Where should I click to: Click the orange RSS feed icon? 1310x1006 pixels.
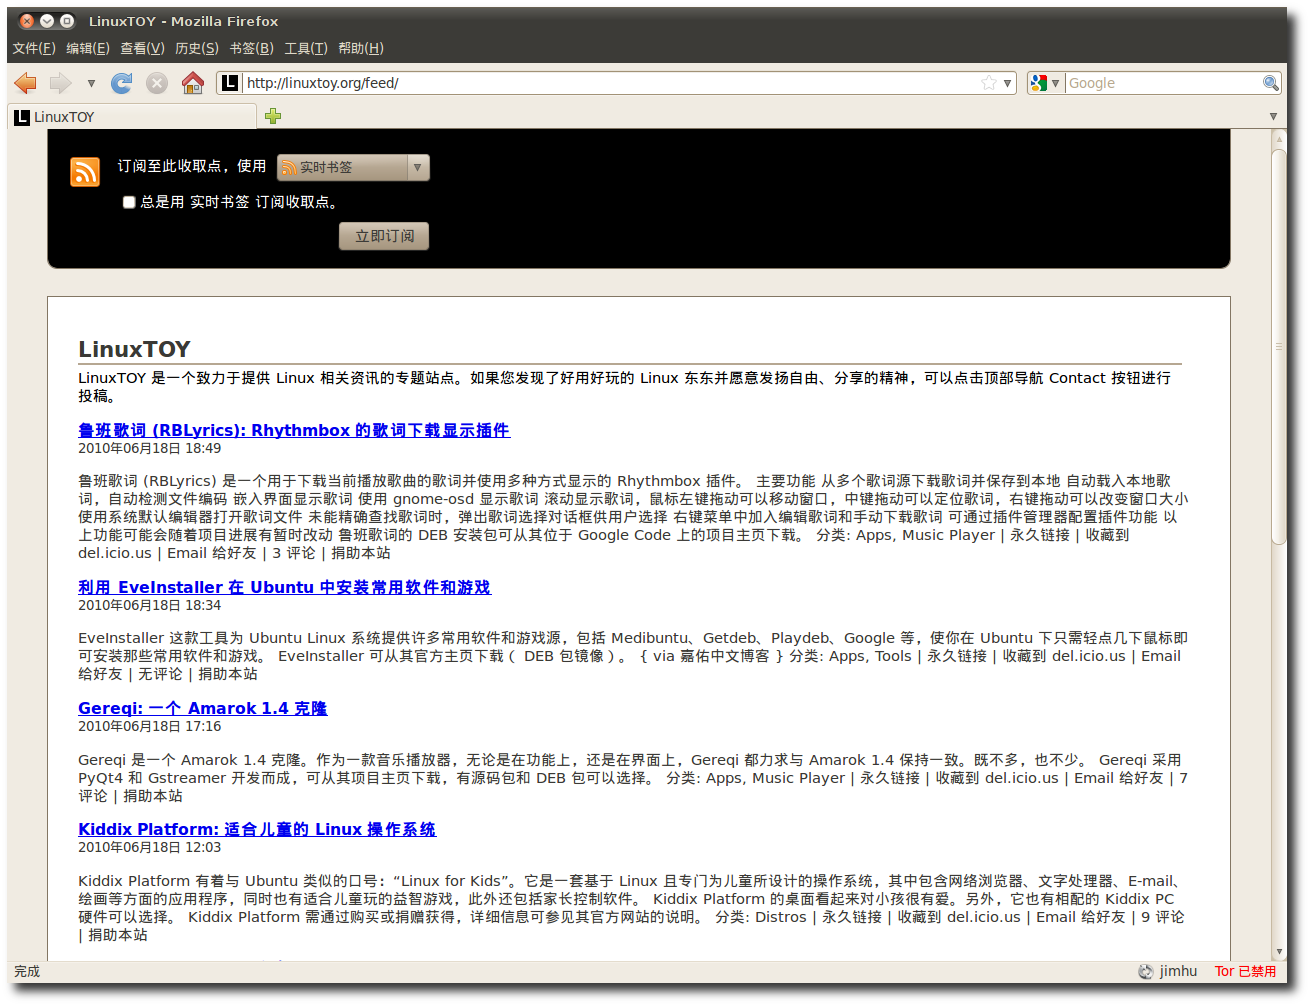[85, 172]
